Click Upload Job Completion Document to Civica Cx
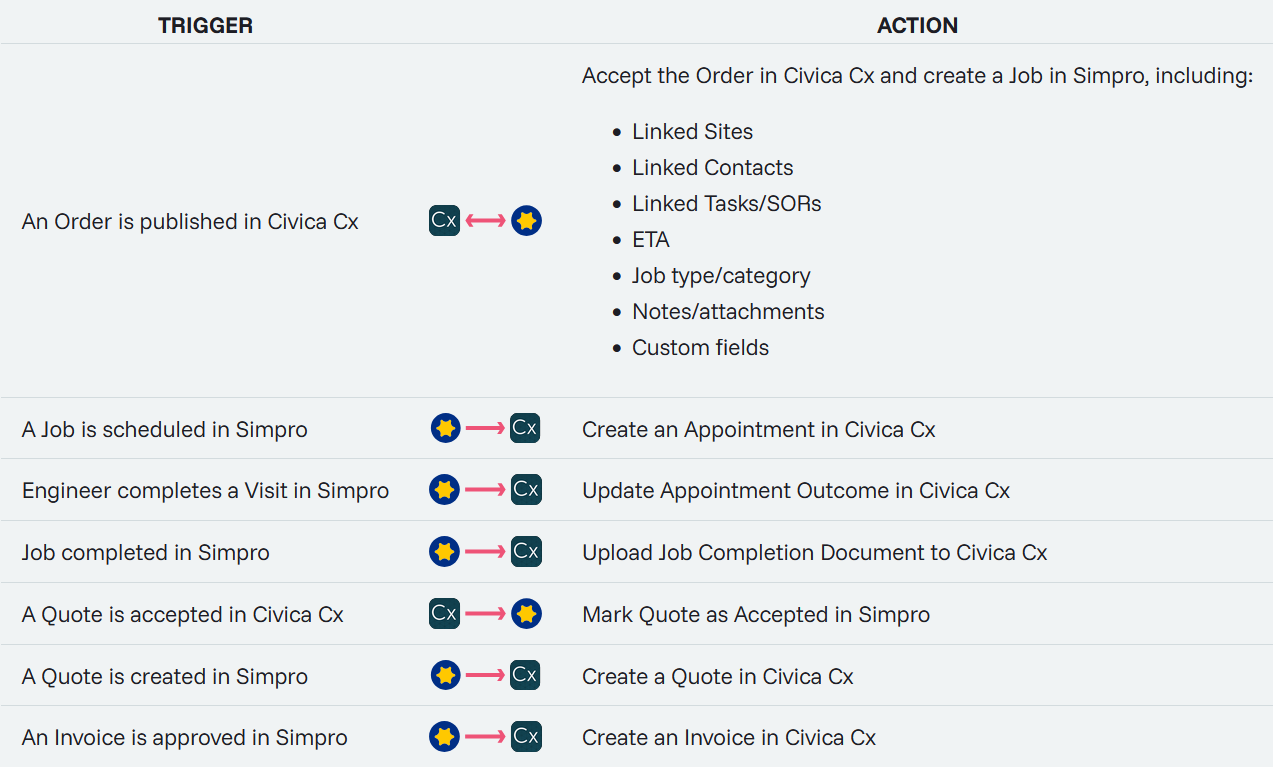1273x767 pixels. [814, 553]
